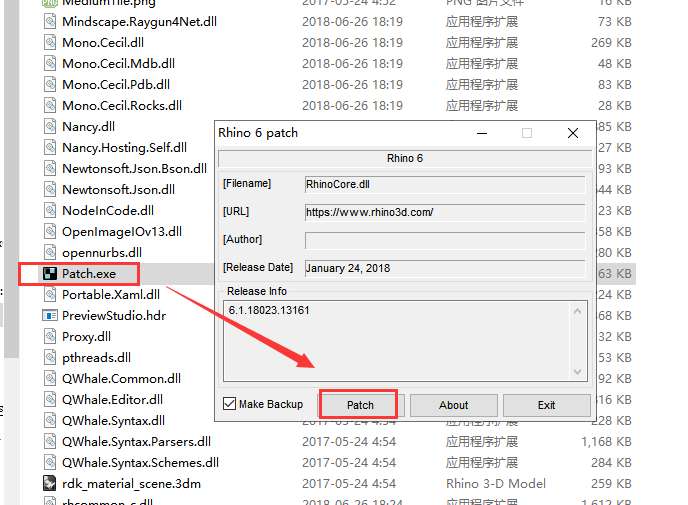688x505 pixels.
Task: Select the Nancy.dll file icon
Action: (x=49, y=126)
